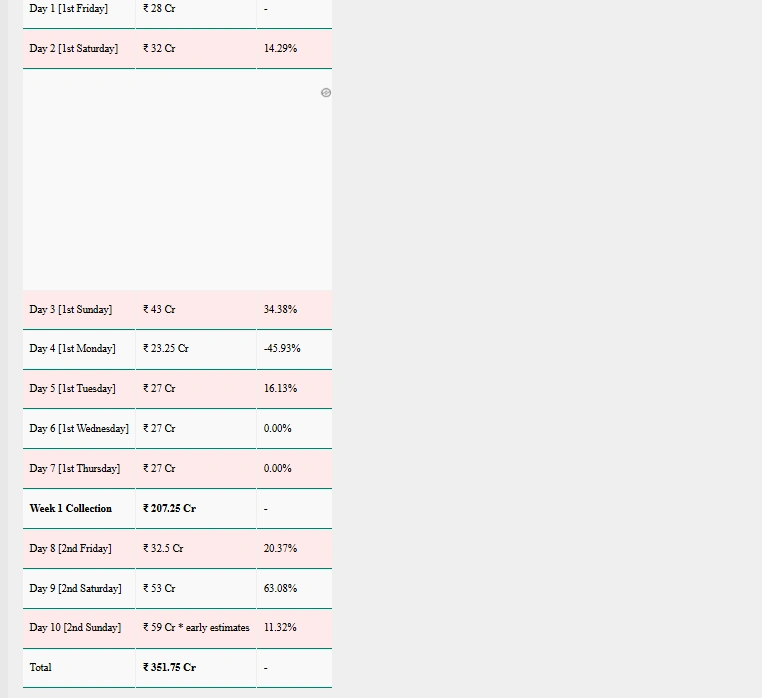
Task: Click the Total row label
Action: click(41, 668)
